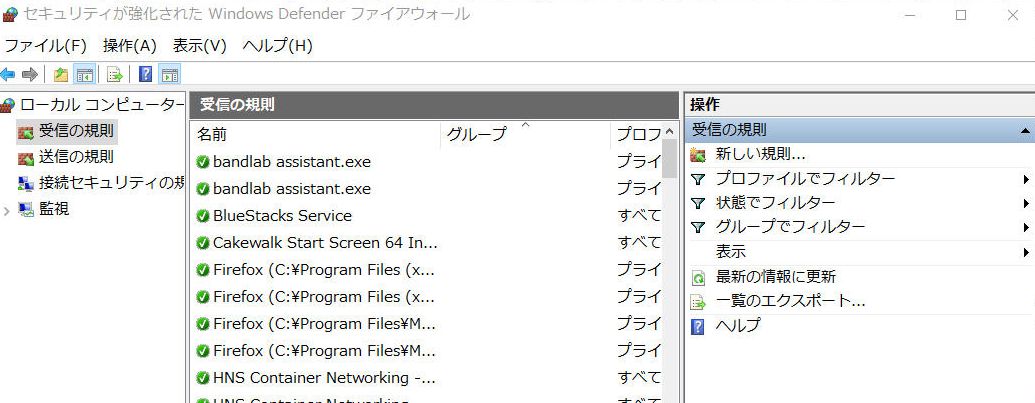Viewport: 1035px width, 403px height.
Task: Sort by the 名前 column header
Action: click(x=316, y=135)
